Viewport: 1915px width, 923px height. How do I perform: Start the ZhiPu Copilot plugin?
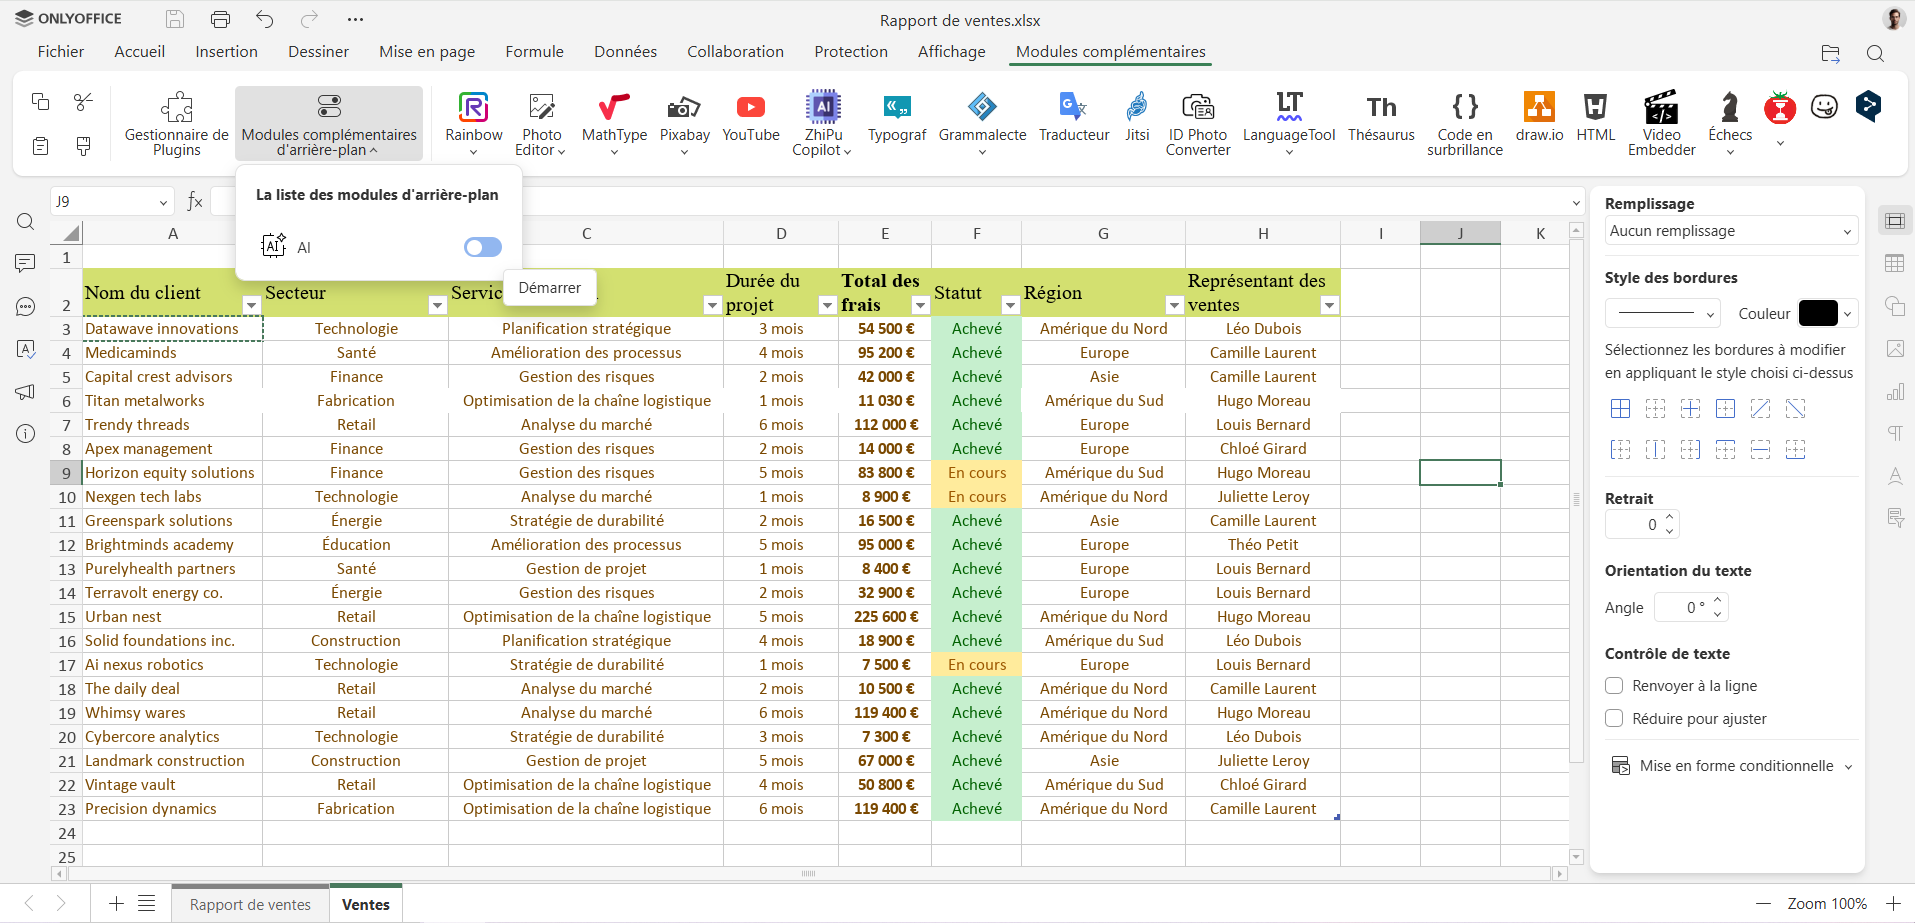(x=823, y=123)
